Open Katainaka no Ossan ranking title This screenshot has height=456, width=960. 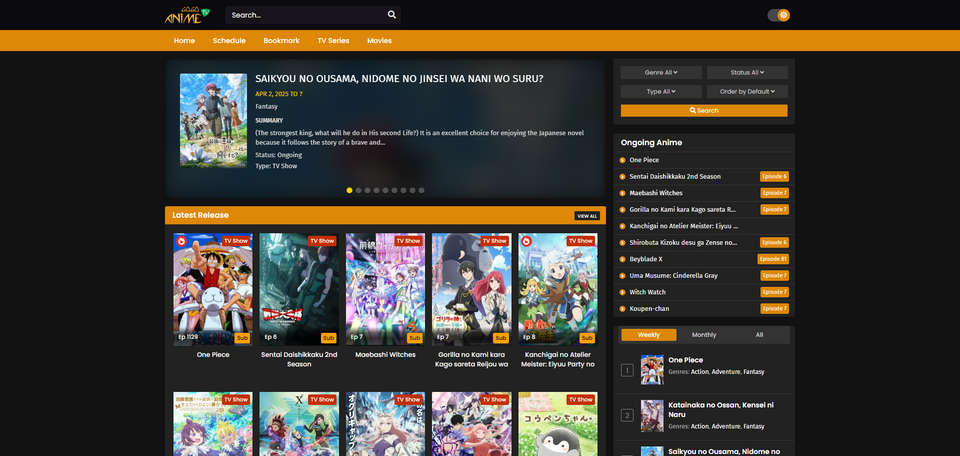click(x=721, y=410)
